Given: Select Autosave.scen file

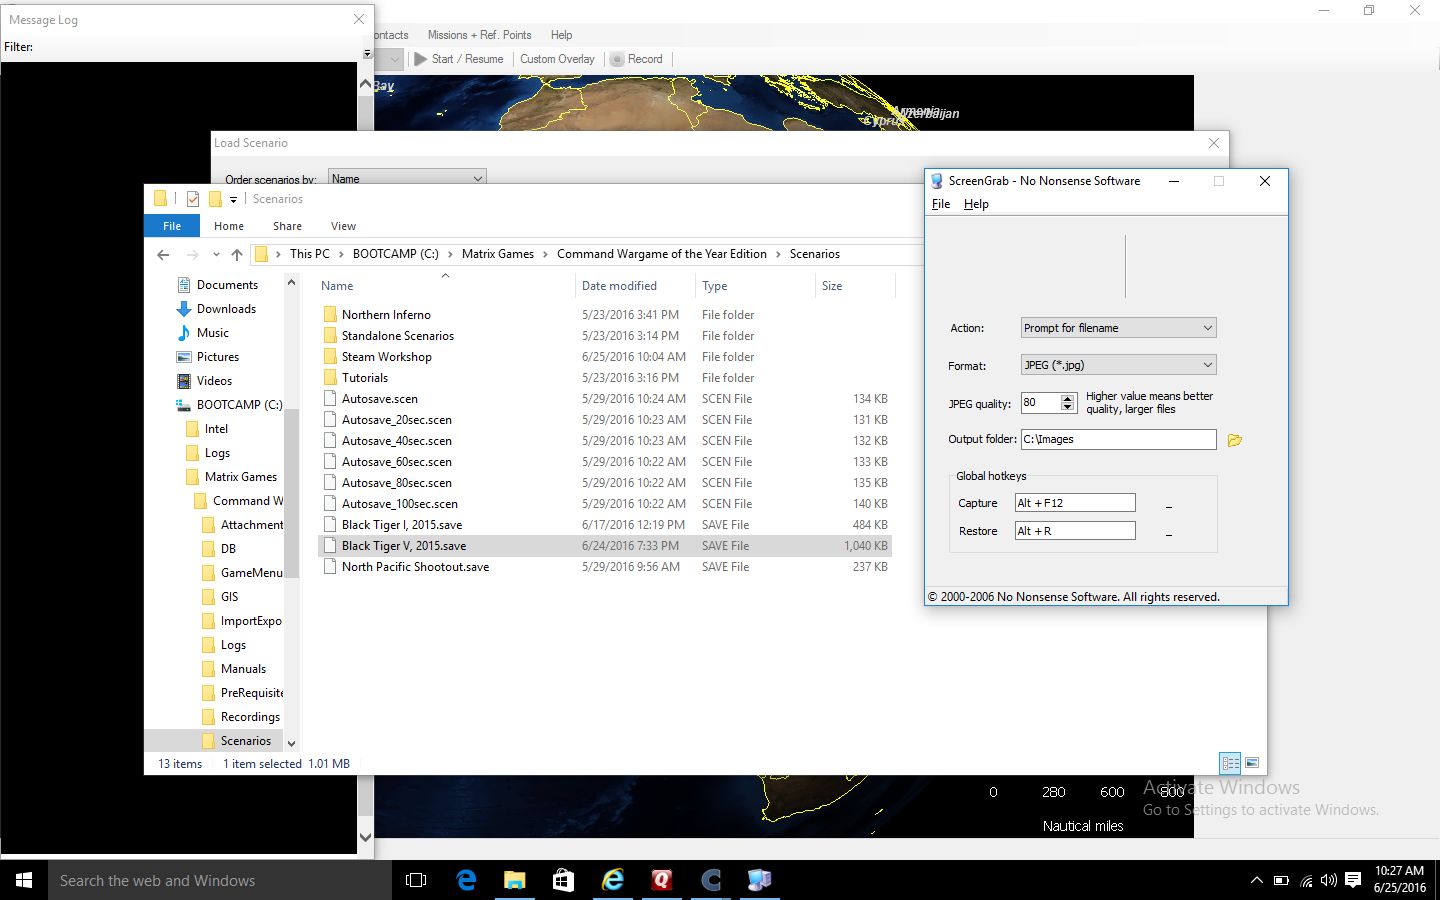Looking at the screenshot, I should pos(380,399).
